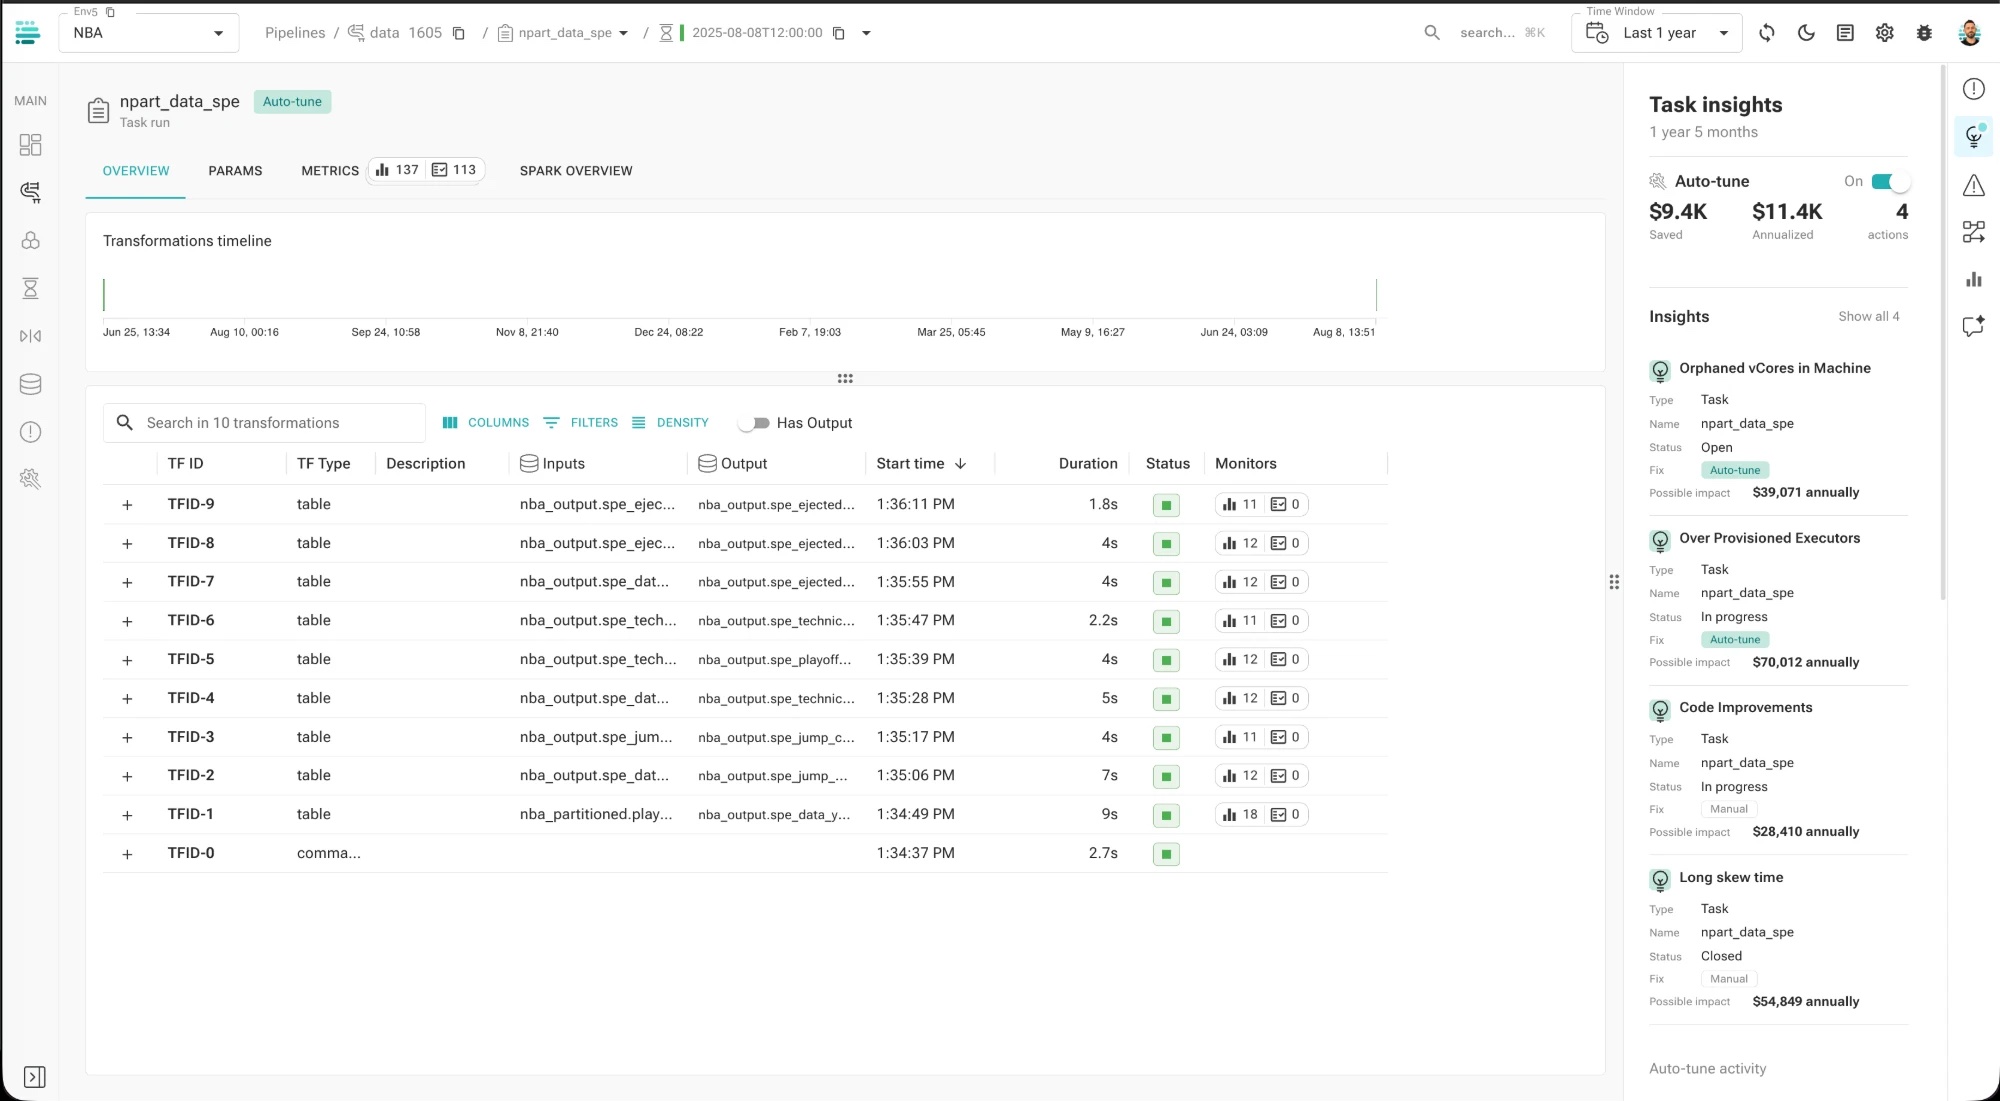Viewport: 2000px width, 1101px height.
Task: Open the database icon in left sidebar
Action: click(31, 384)
